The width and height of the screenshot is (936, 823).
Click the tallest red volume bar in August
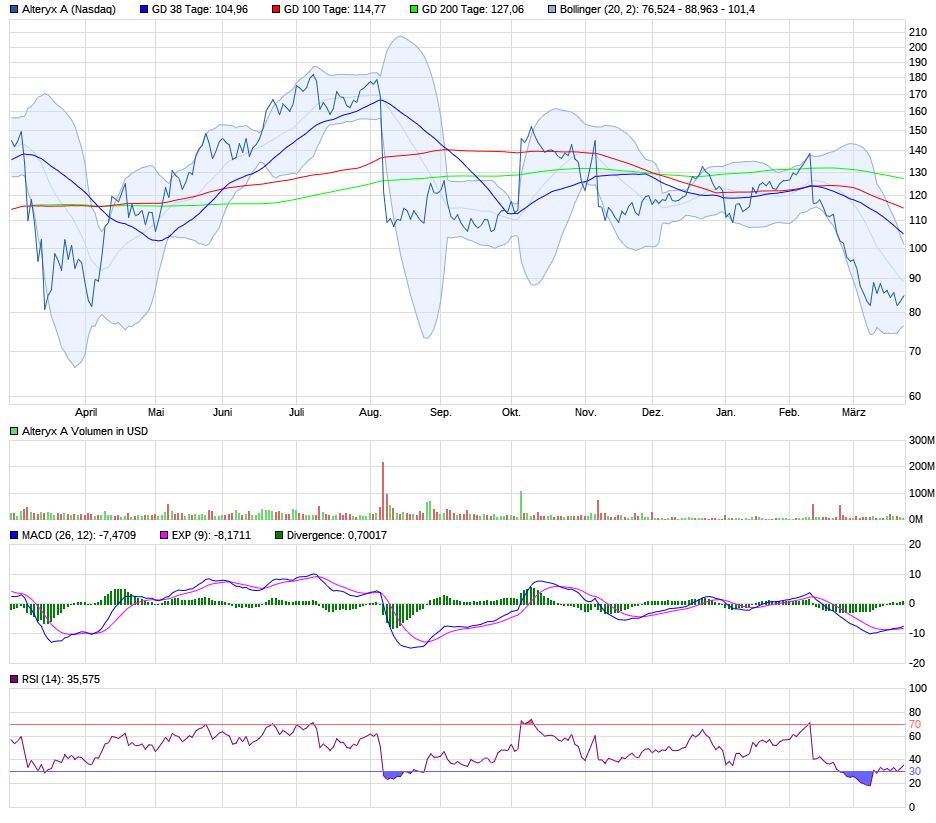[x=383, y=490]
